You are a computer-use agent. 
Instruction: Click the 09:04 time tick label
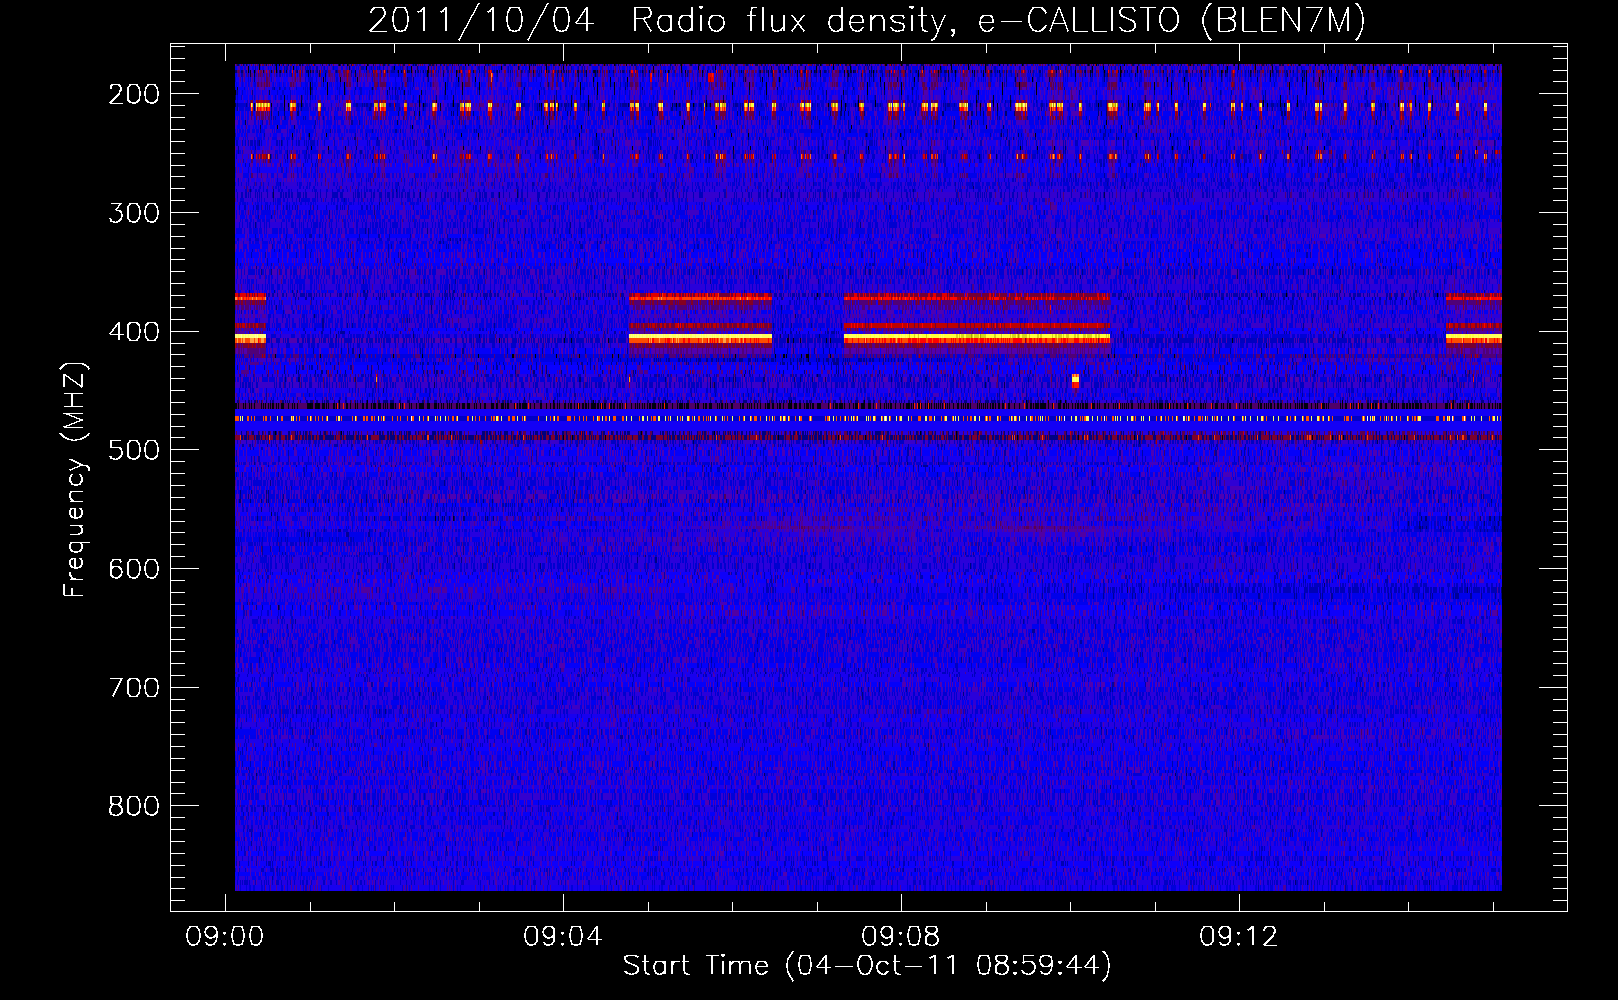point(563,936)
